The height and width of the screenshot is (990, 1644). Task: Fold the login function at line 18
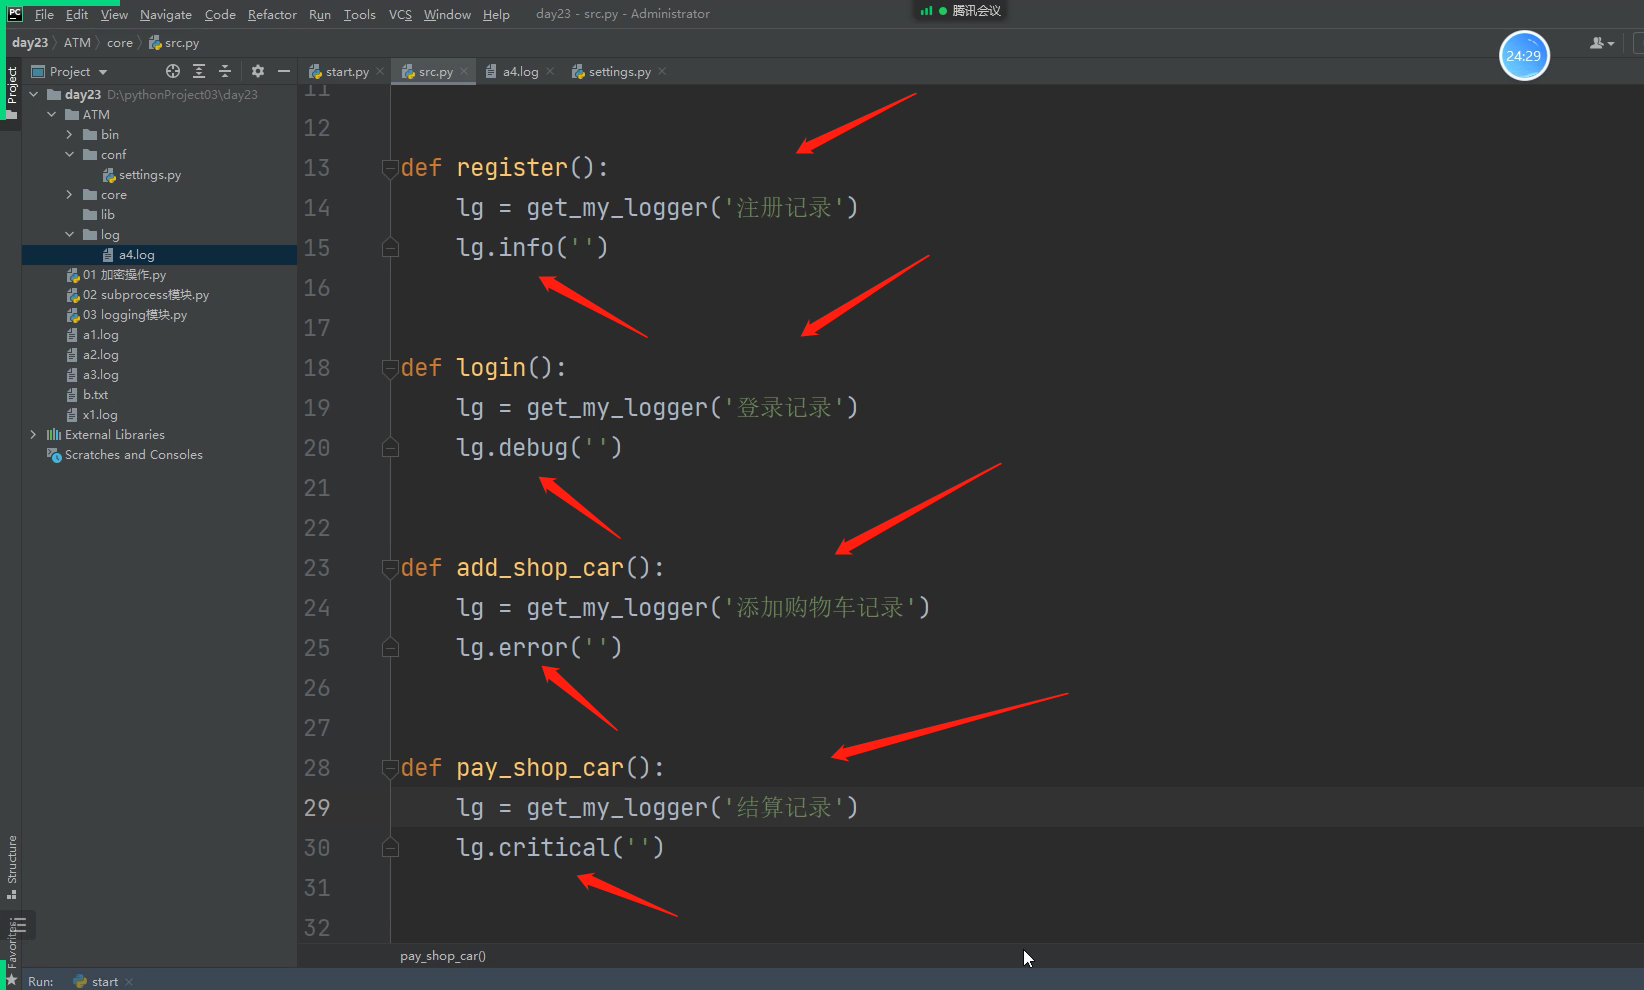pos(390,368)
